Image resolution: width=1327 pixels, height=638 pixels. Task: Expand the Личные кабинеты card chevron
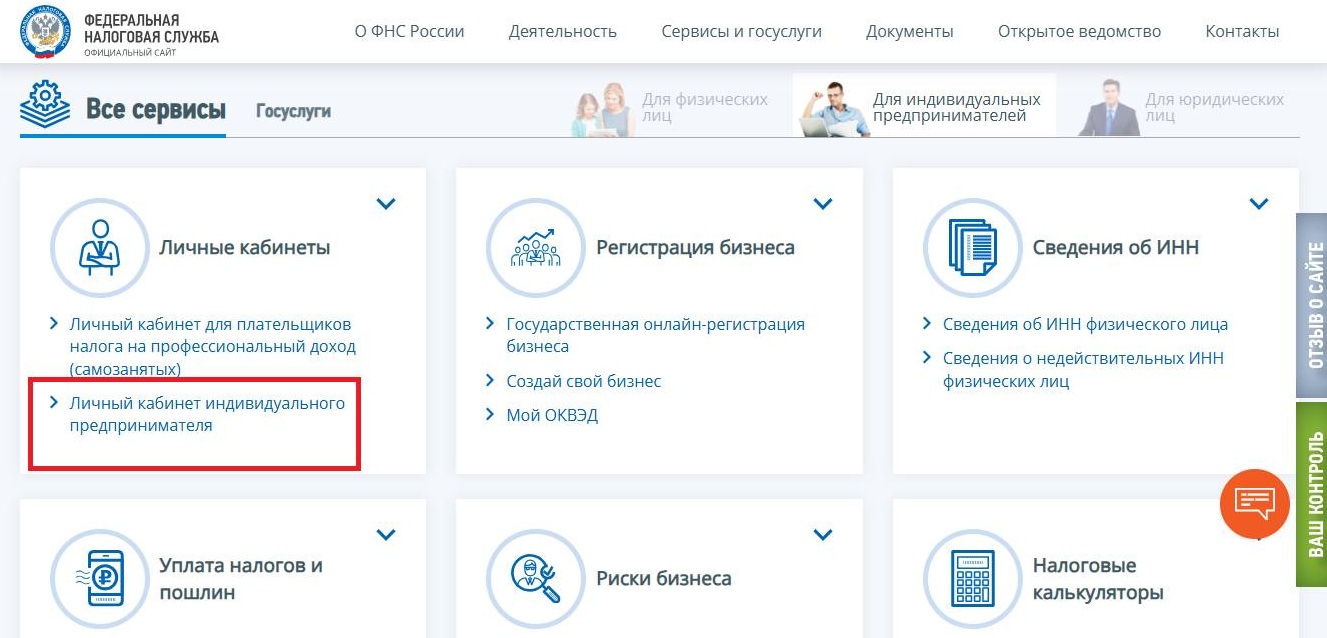click(386, 203)
